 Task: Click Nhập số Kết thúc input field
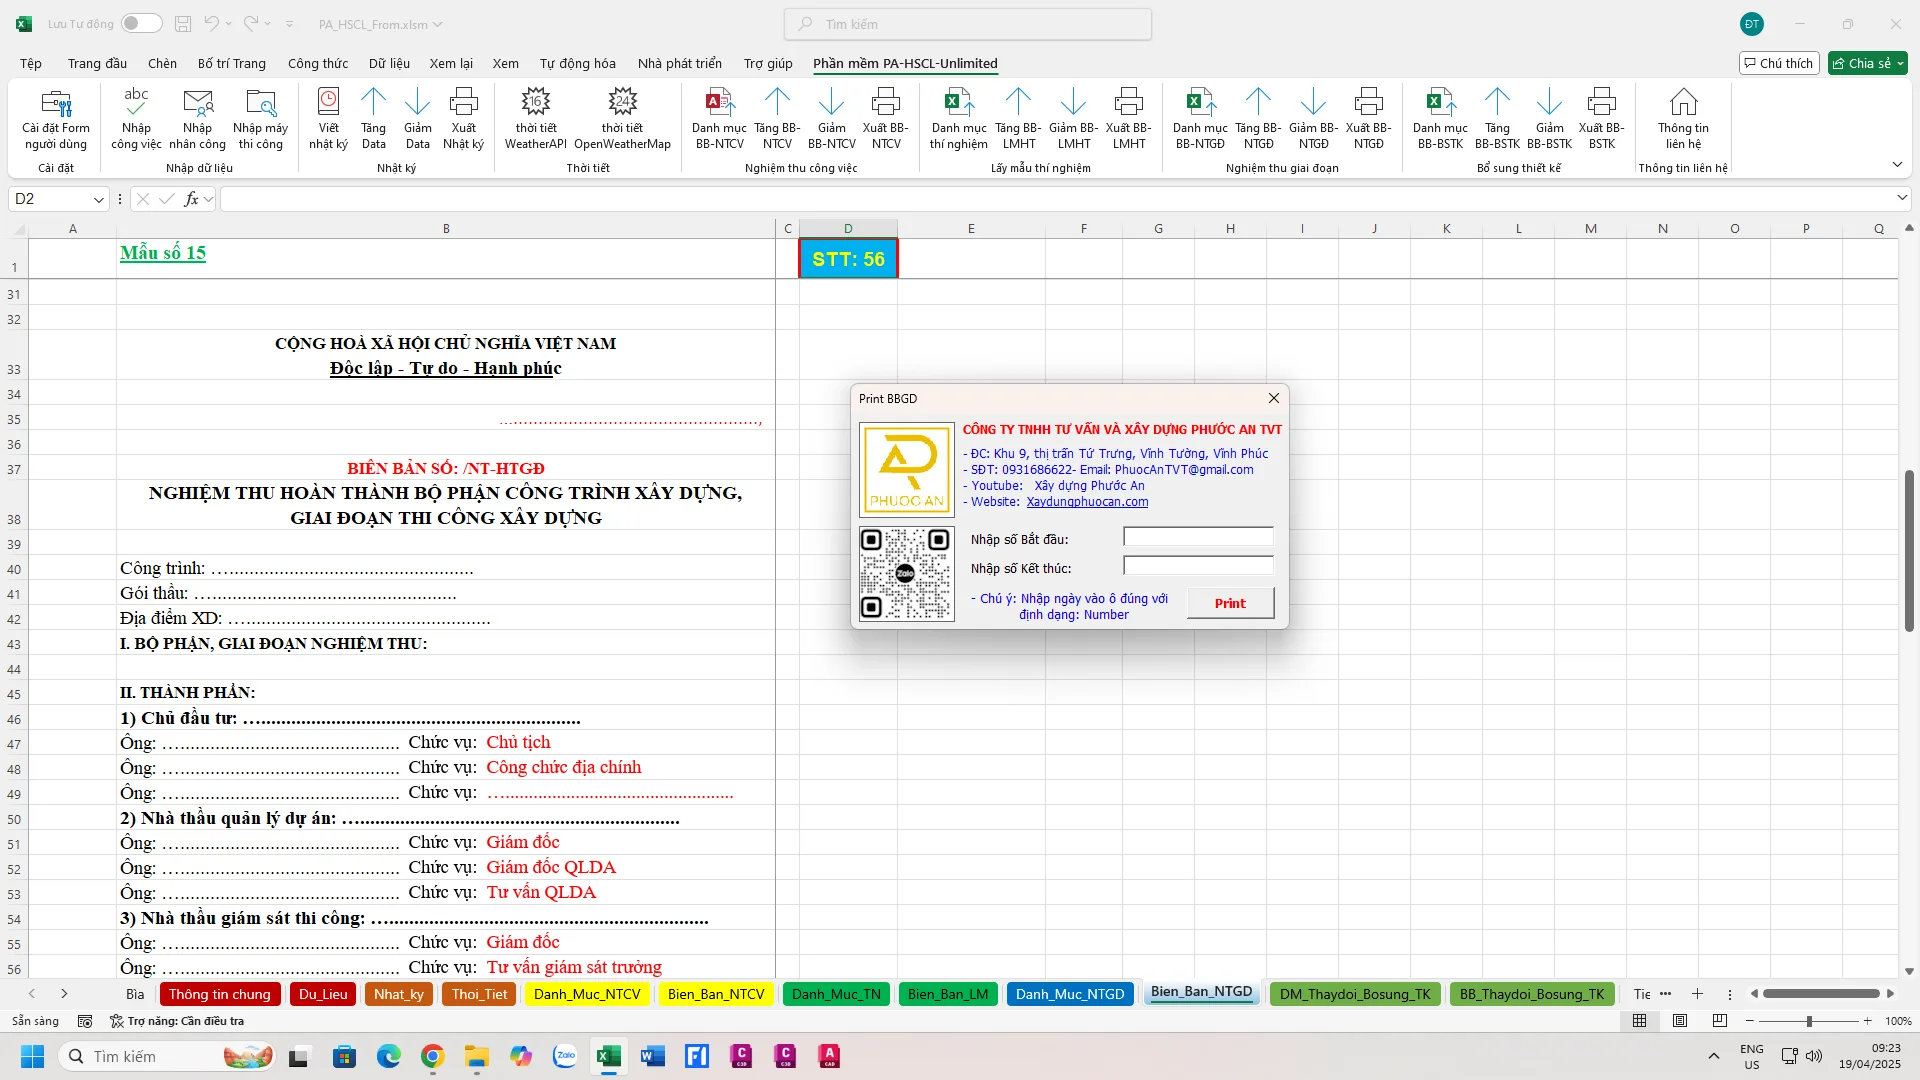pyautogui.click(x=1198, y=567)
